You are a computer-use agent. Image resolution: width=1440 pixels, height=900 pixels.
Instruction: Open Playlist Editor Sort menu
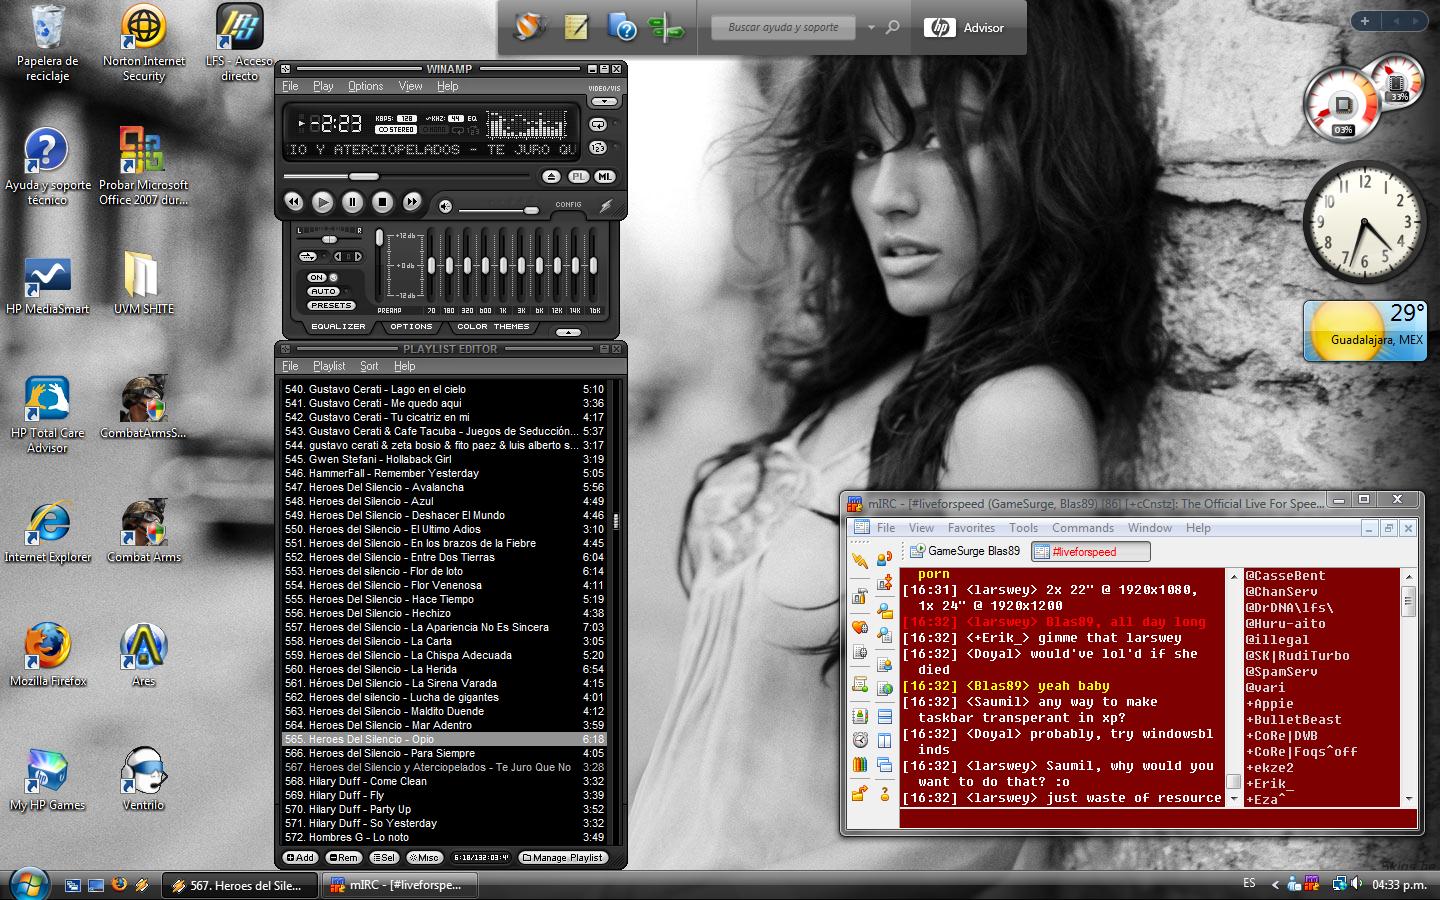[369, 366]
